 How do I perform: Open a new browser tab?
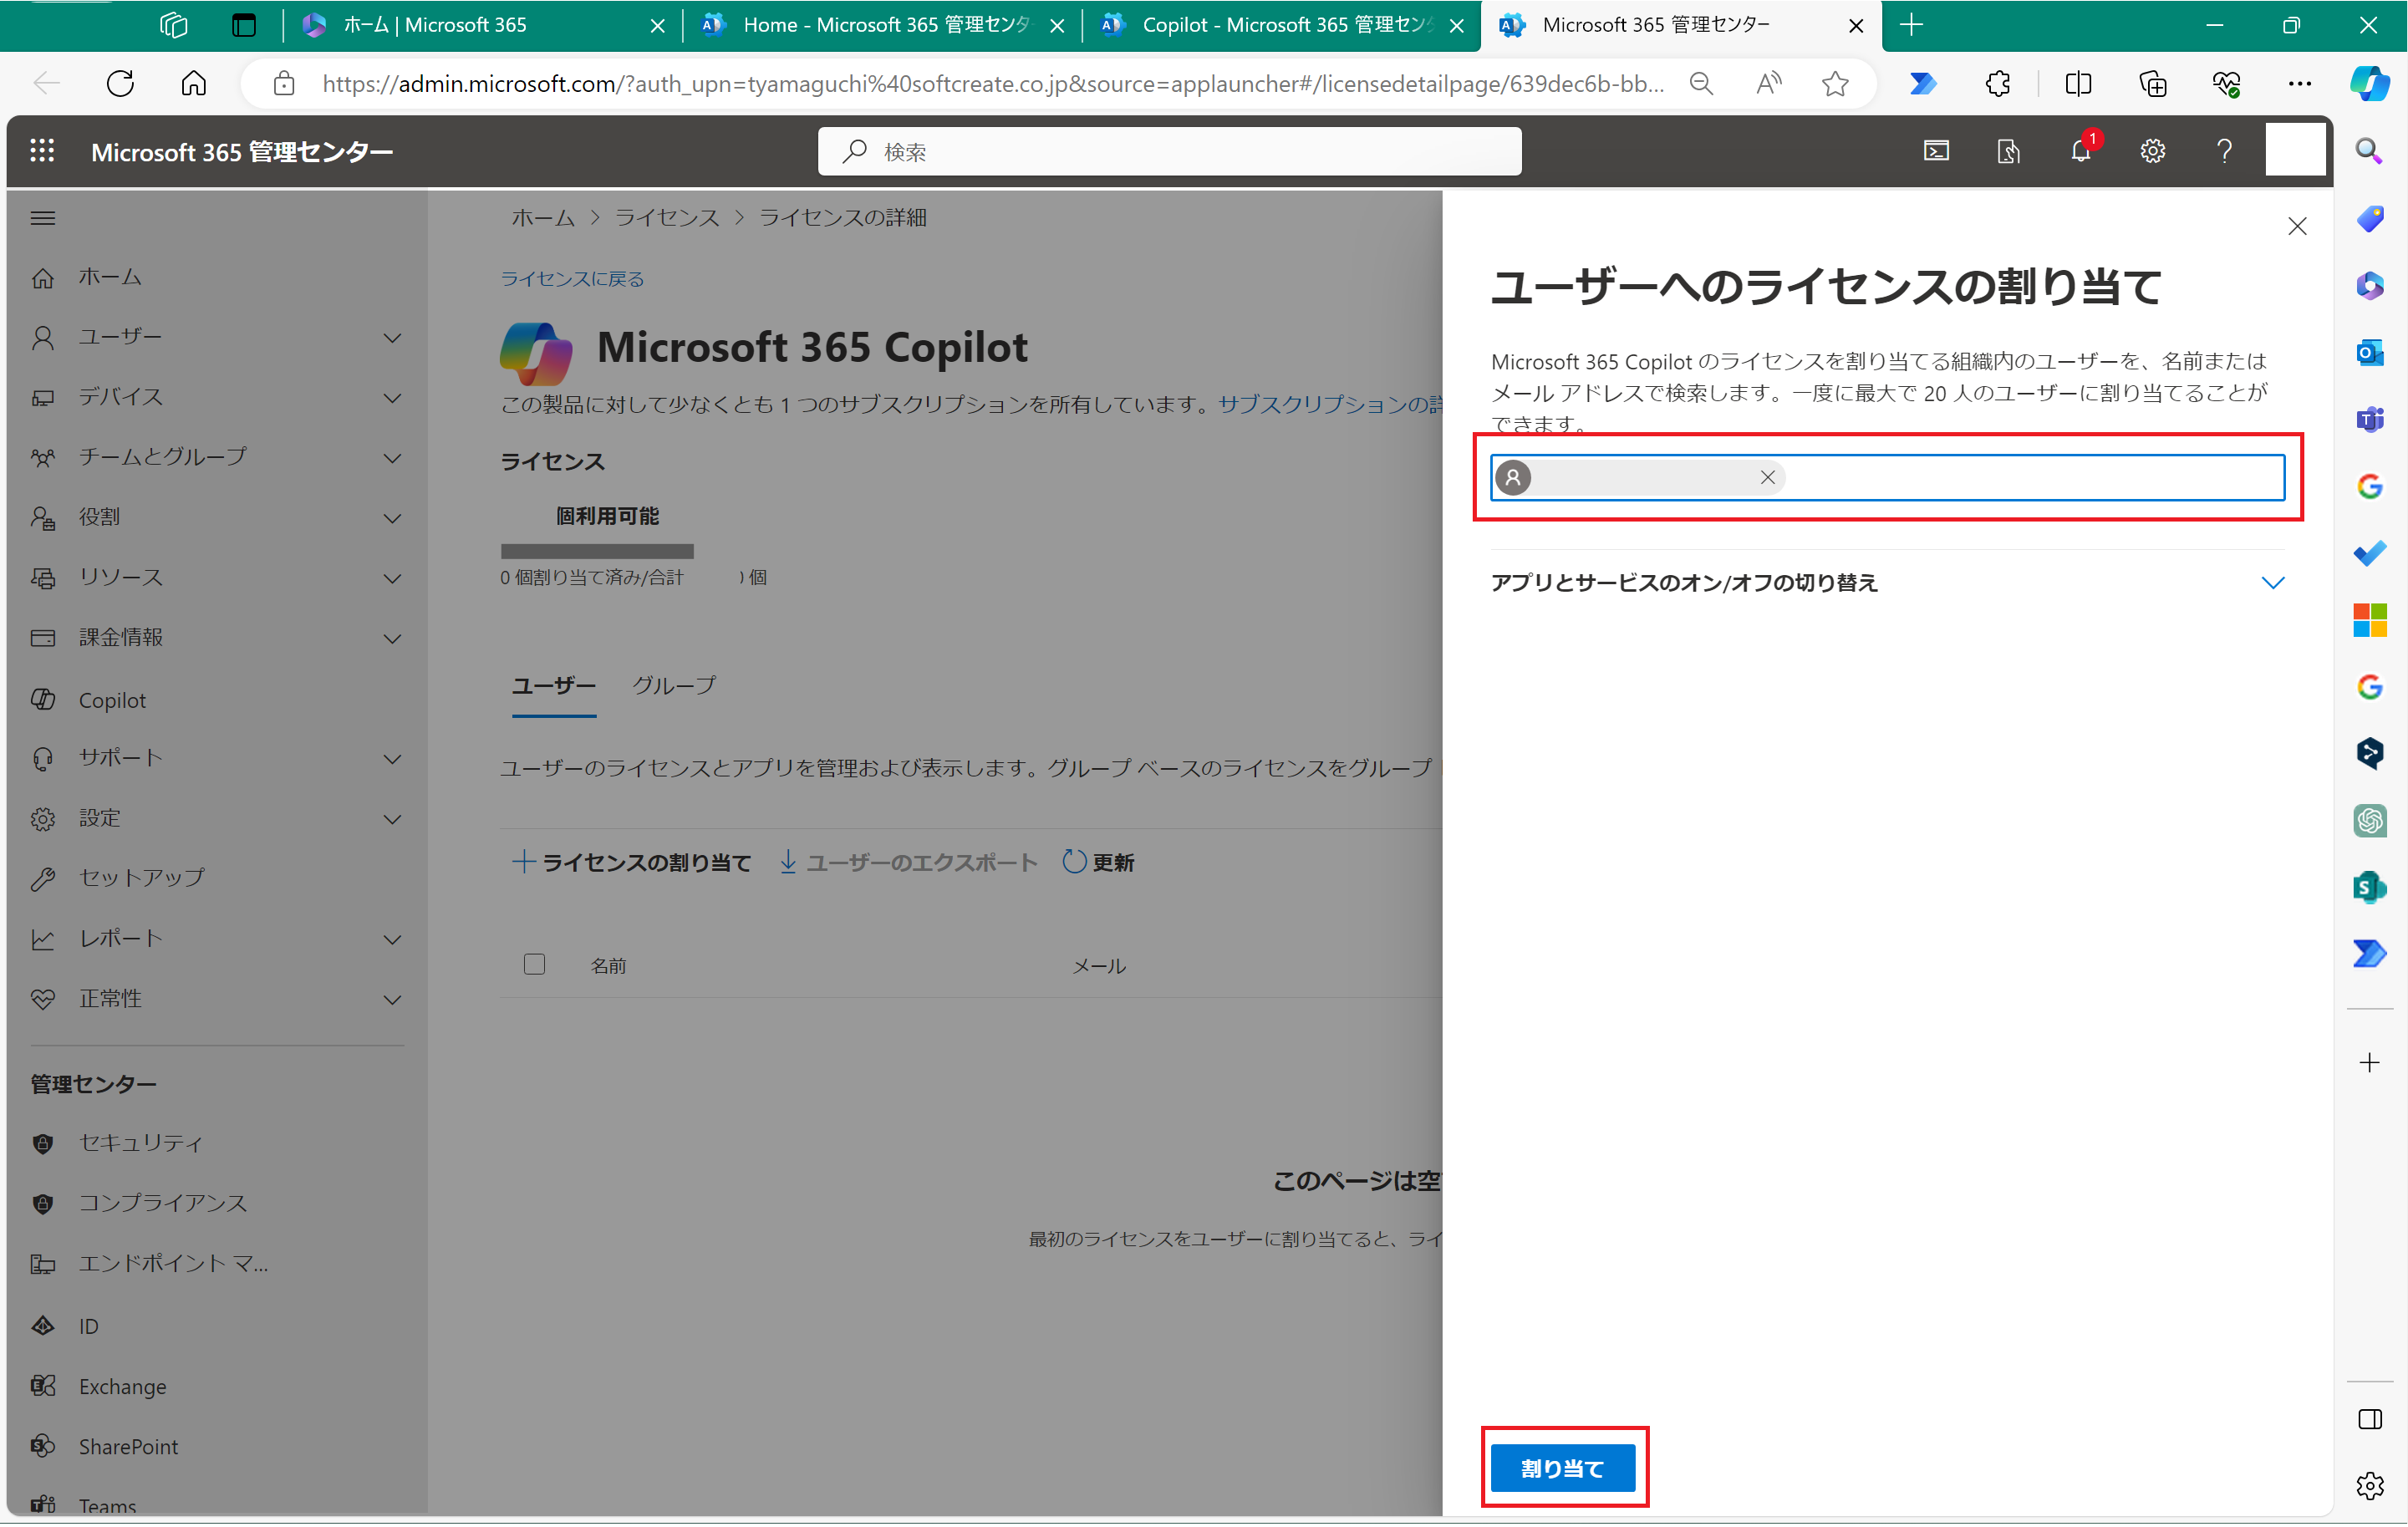tap(1911, 25)
